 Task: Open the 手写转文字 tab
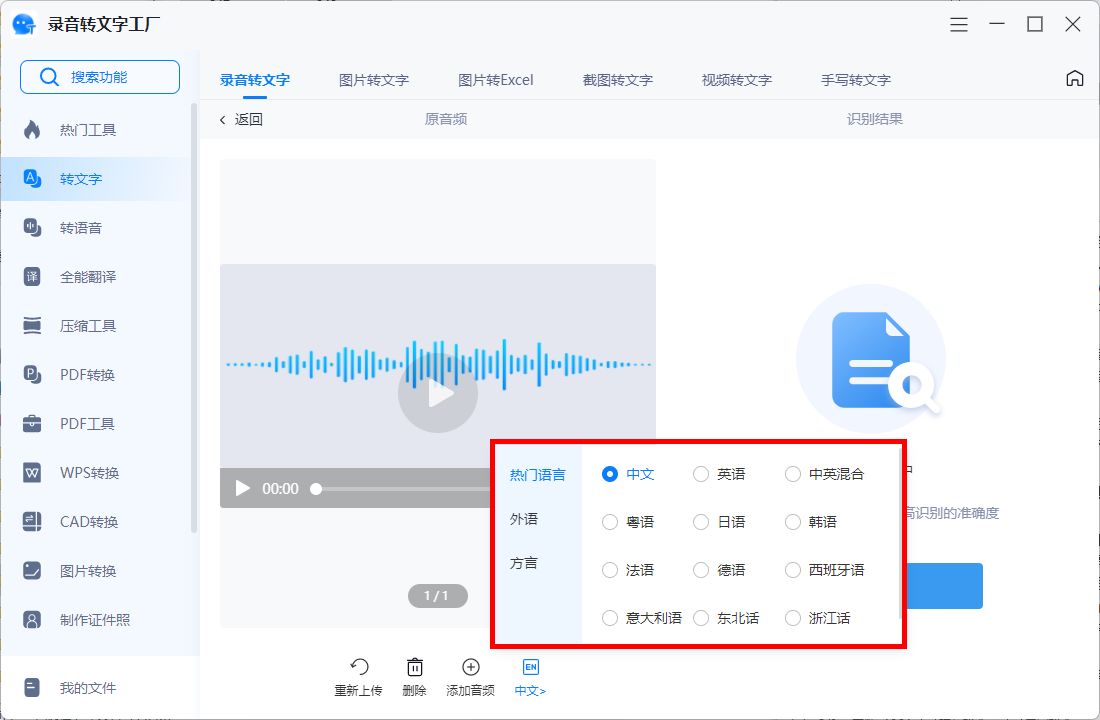tap(856, 80)
